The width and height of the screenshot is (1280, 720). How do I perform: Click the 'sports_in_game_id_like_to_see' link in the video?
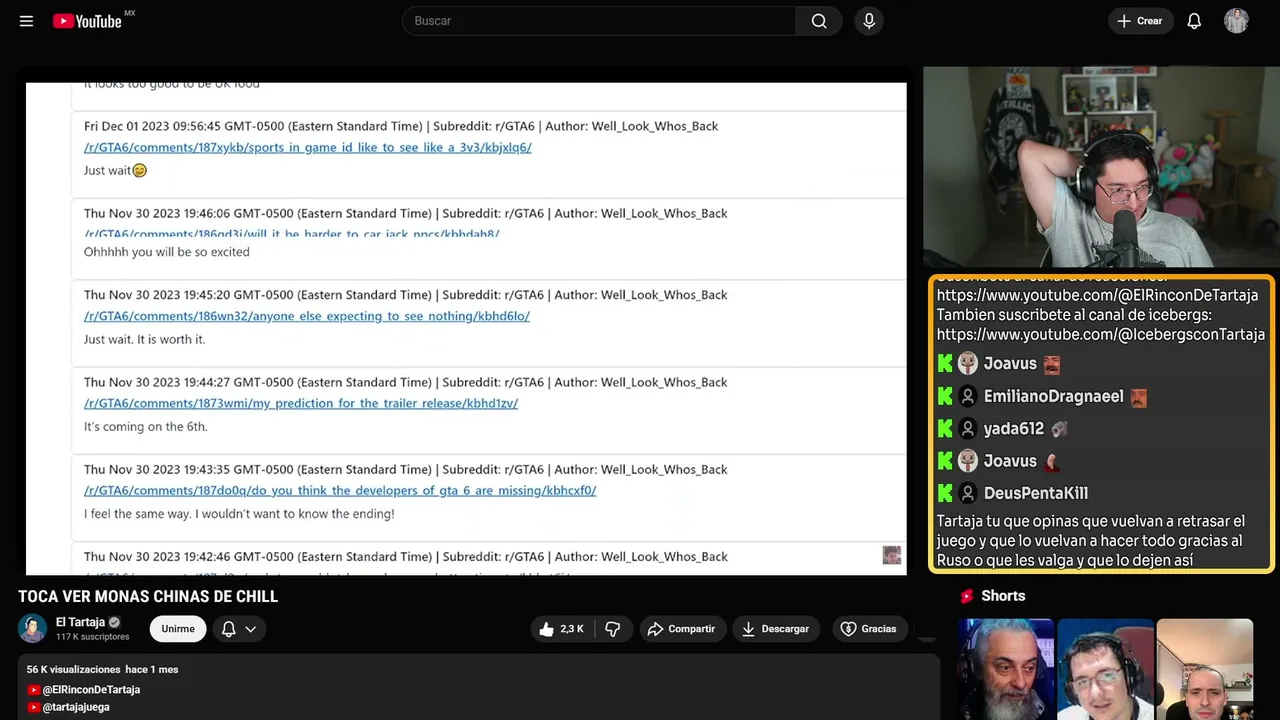(308, 147)
